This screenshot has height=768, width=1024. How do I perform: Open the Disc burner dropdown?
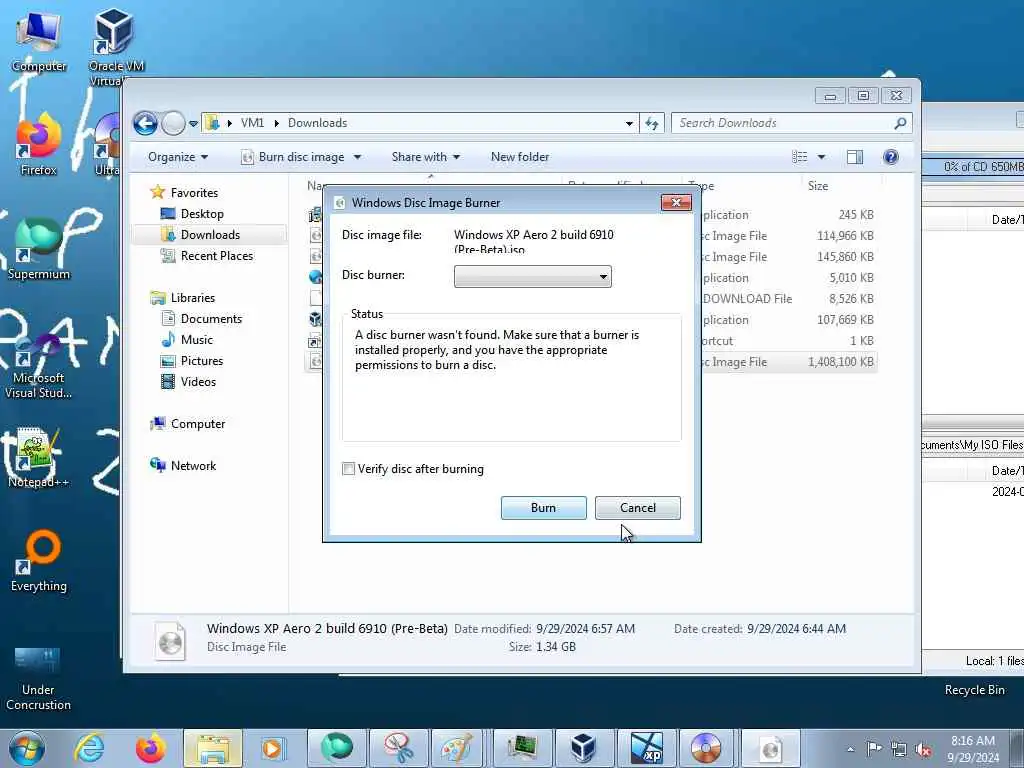[x=533, y=276]
